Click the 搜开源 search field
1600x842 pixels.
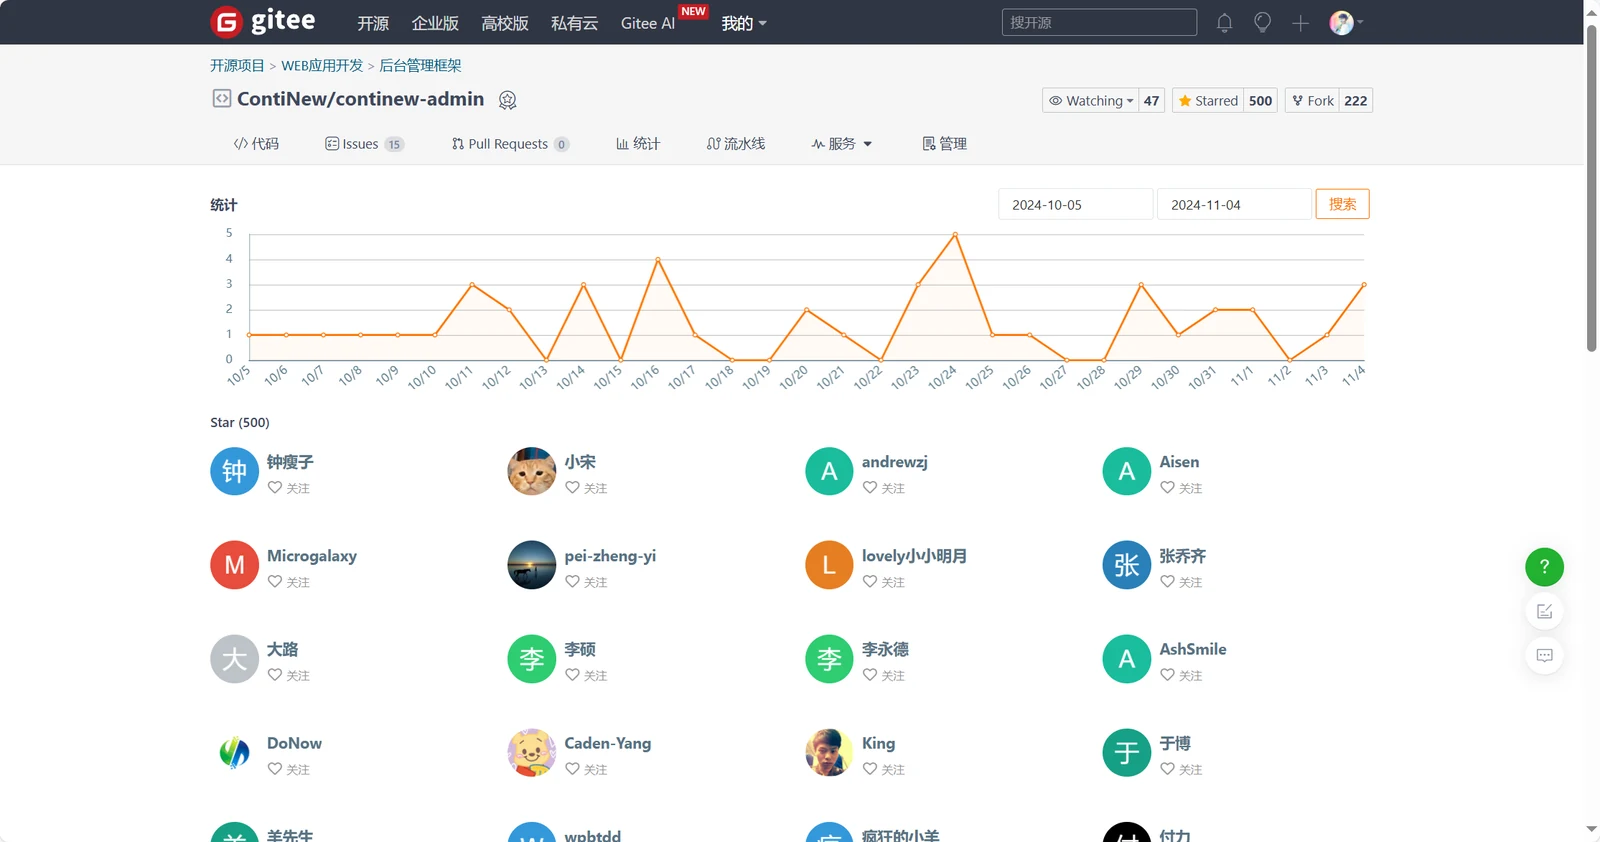point(1099,22)
